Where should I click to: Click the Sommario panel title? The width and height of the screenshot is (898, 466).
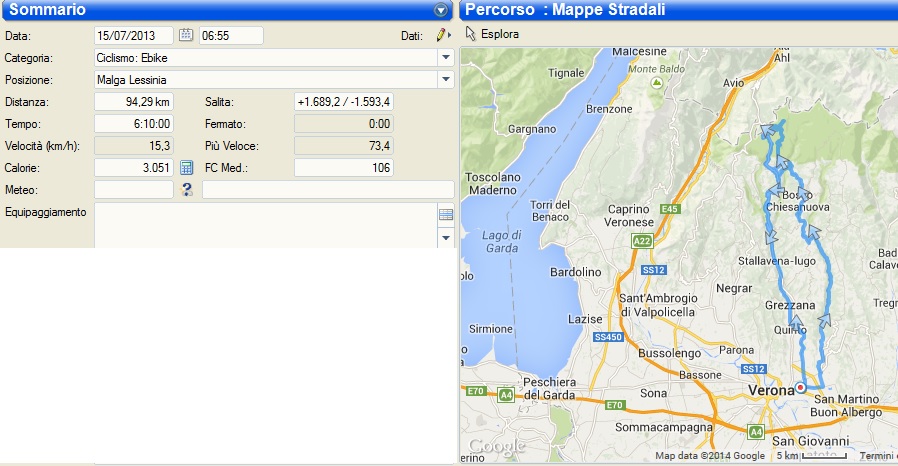(x=48, y=10)
